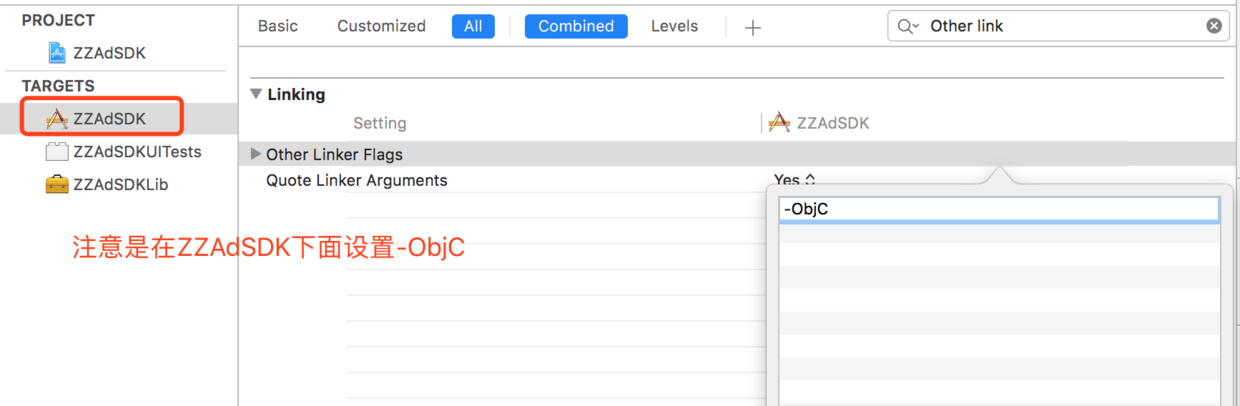Click the ZZAdSDK app target icon

58,118
